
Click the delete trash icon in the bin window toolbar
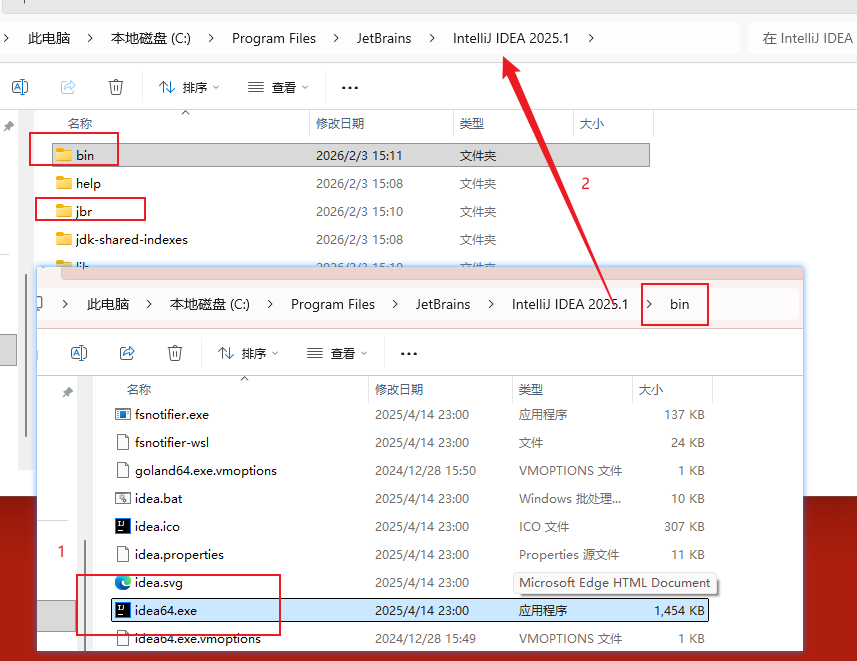(175, 353)
